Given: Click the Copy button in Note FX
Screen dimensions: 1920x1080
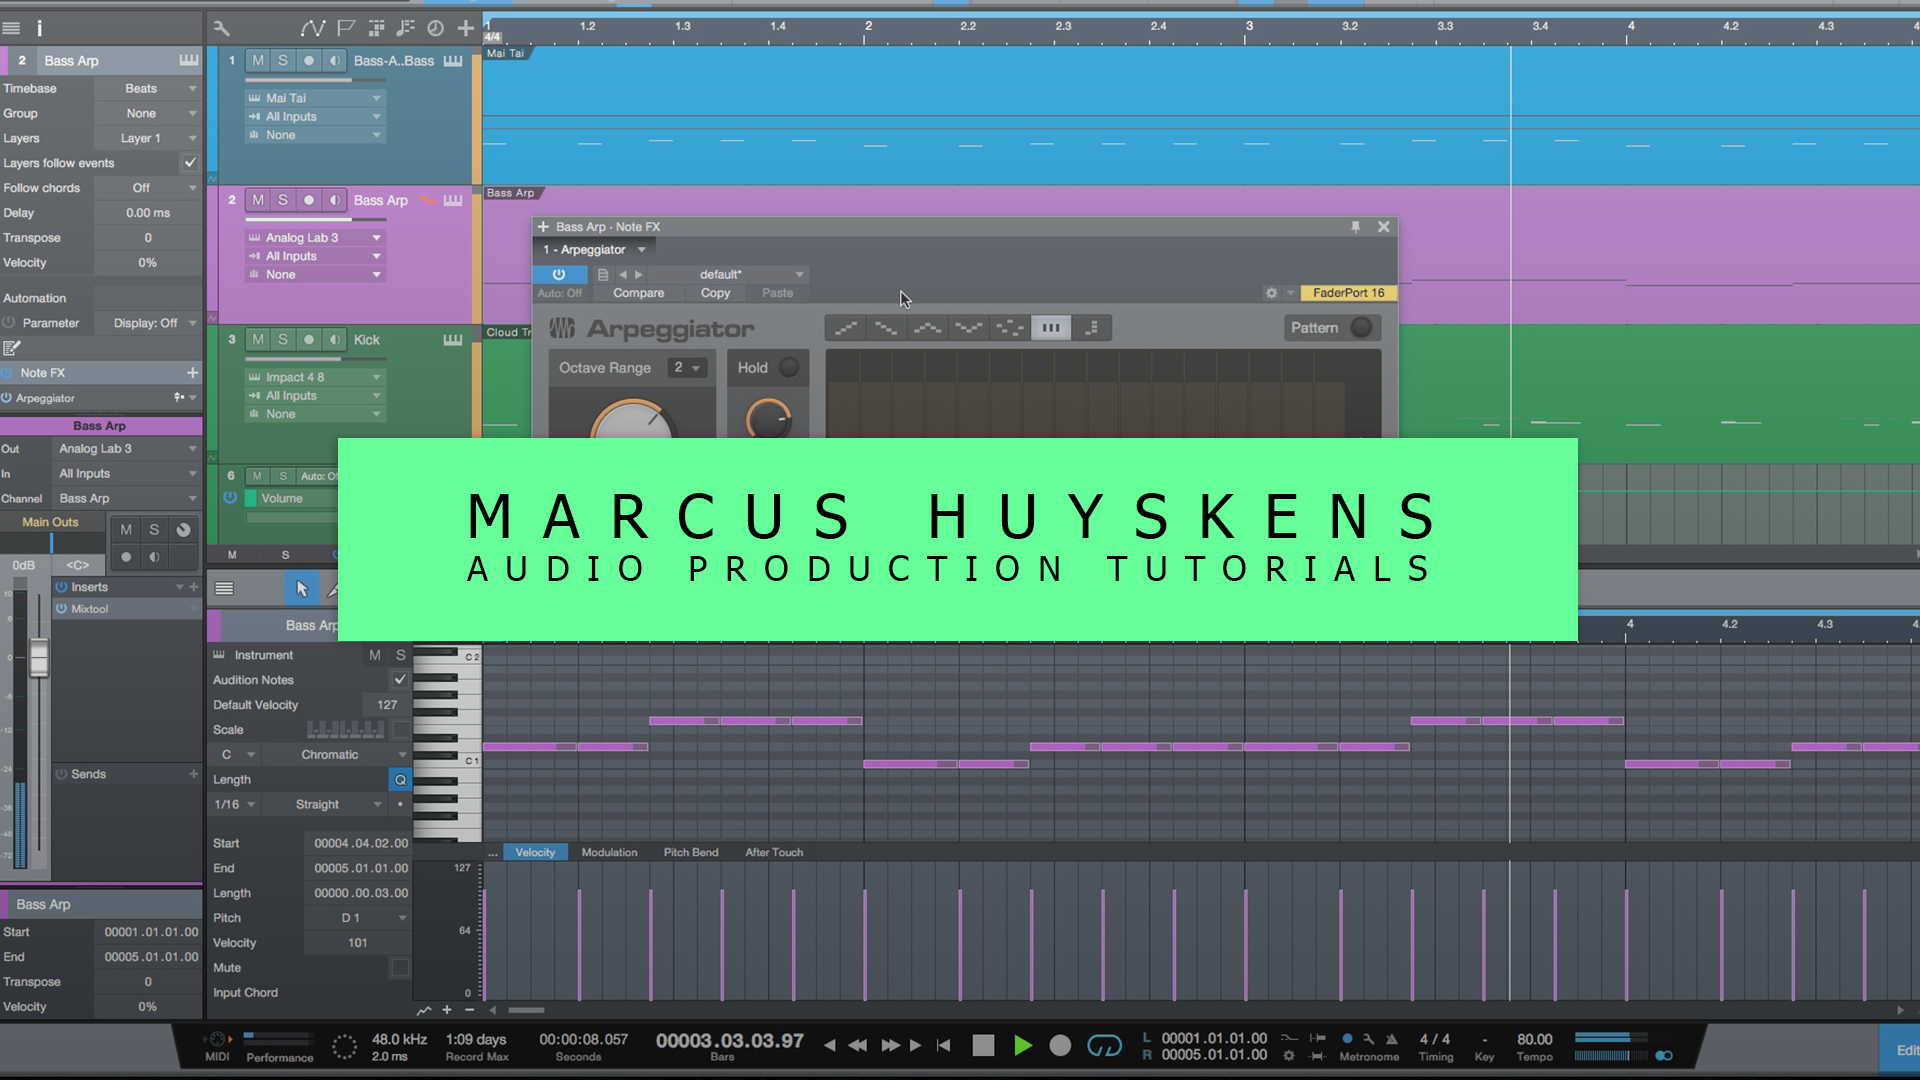Looking at the screenshot, I should click(715, 293).
